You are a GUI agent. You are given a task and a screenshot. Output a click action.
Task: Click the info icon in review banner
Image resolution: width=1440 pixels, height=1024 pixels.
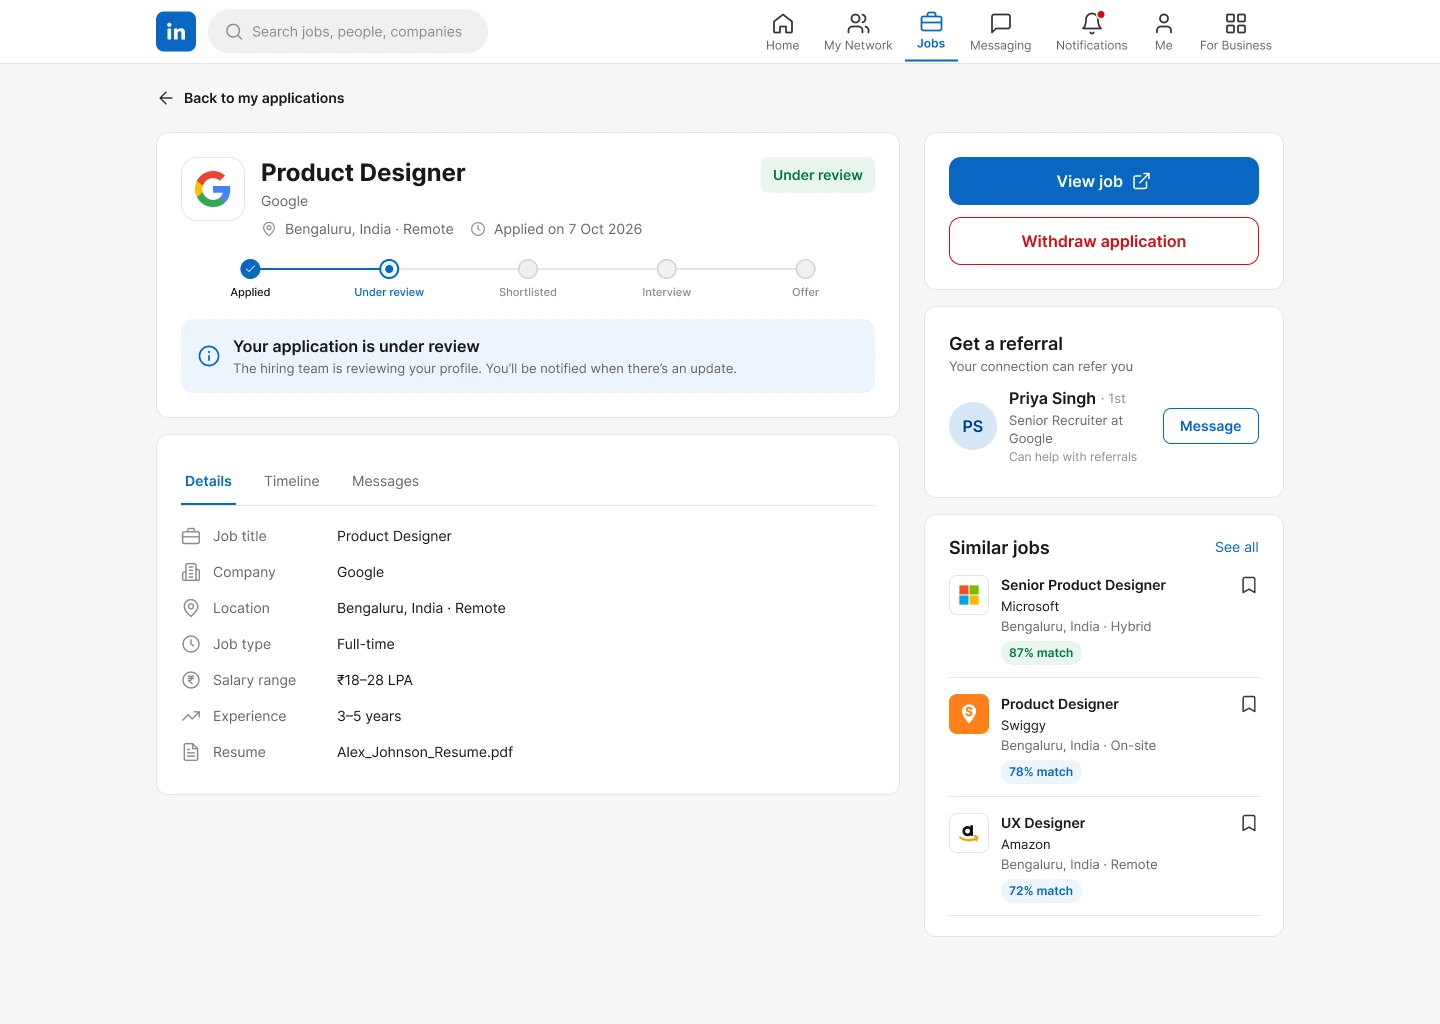click(209, 356)
